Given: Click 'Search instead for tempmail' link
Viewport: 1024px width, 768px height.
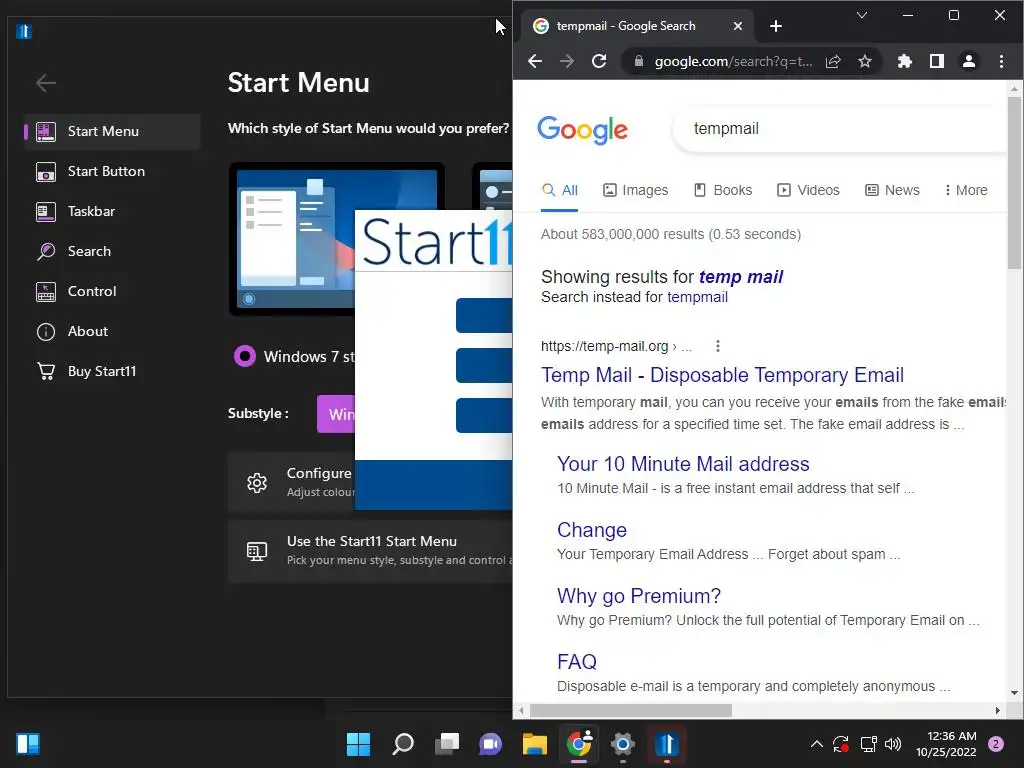Looking at the screenshot, I should click(x=697, y=297).
